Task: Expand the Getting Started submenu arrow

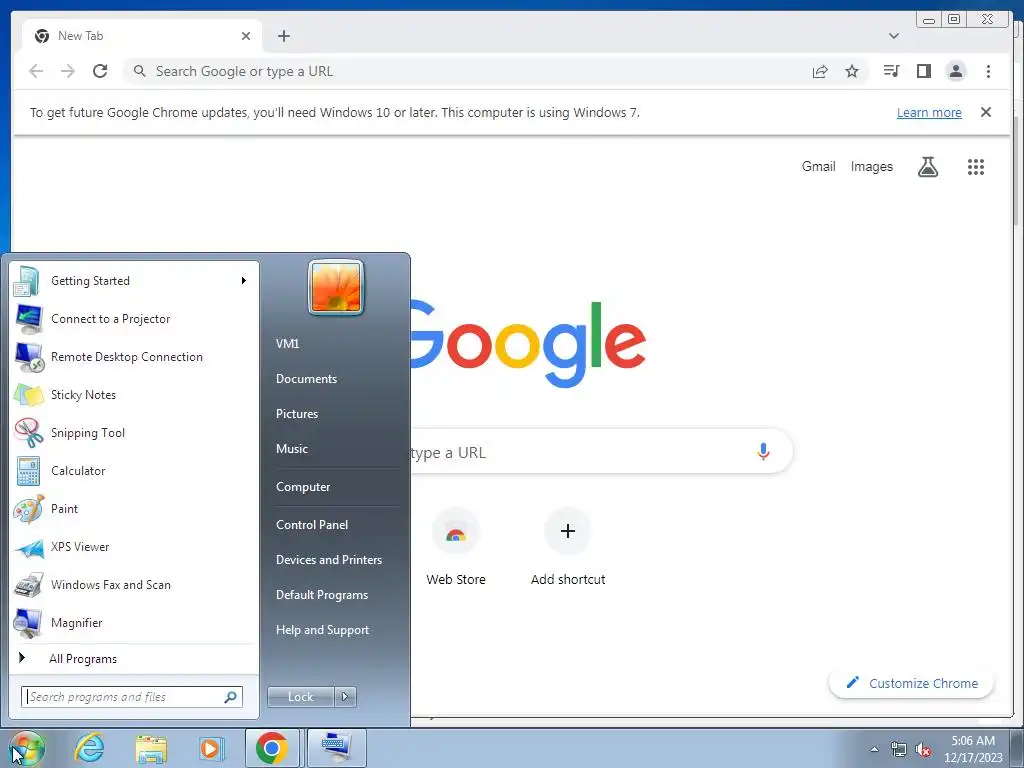Action: pyautogui.click(x=244, y=281)
